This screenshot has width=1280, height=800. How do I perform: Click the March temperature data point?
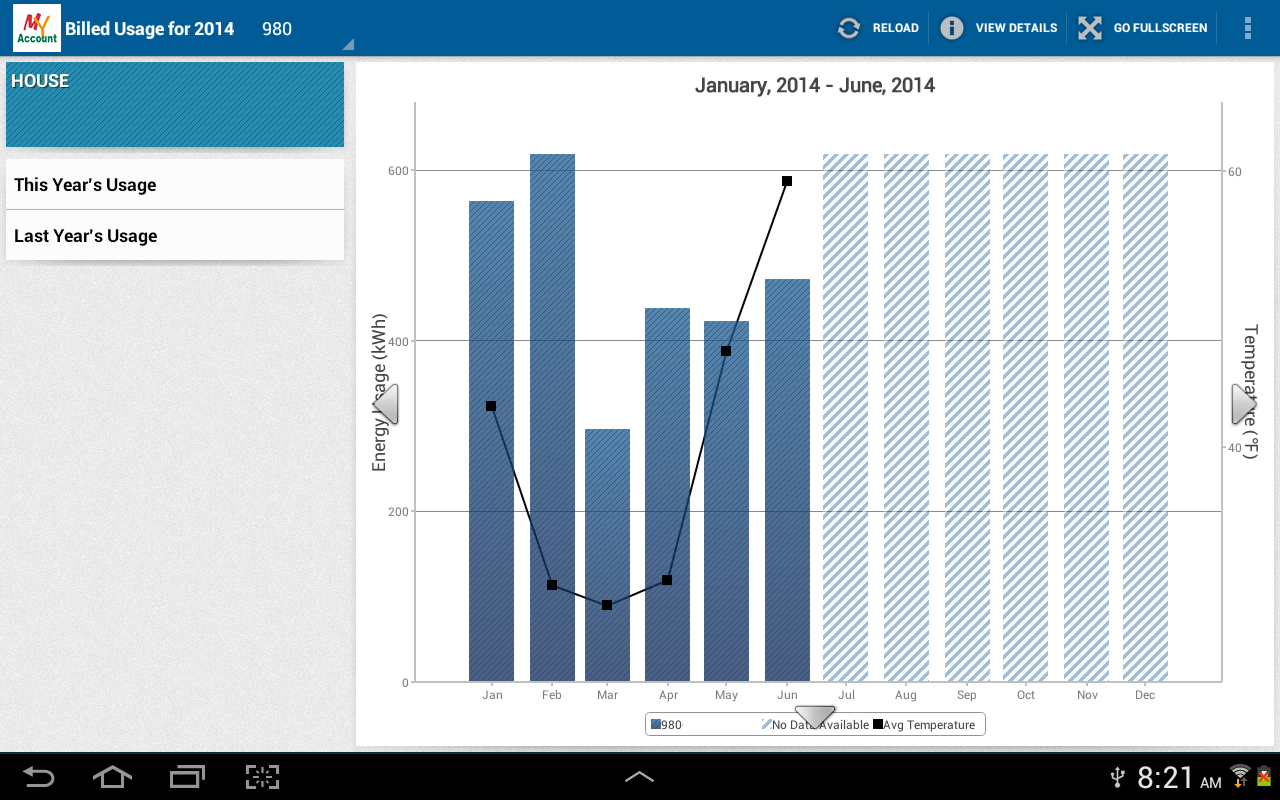pos(607,605)
